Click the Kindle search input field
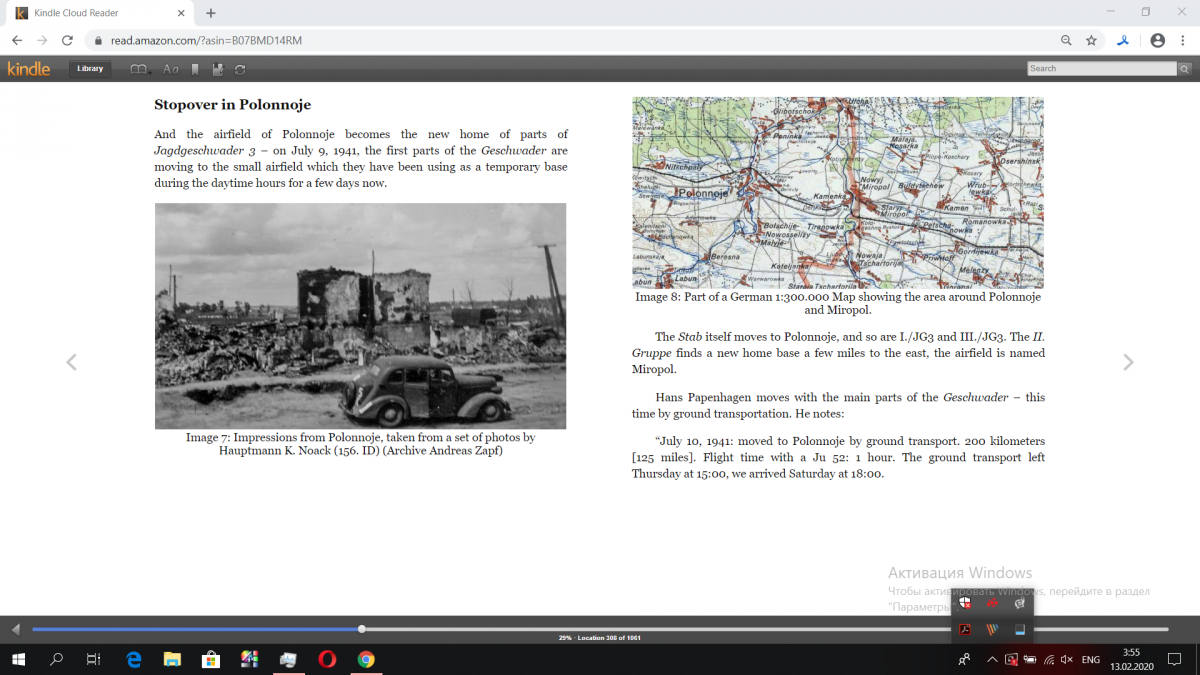The image size is (1200, 675). (1101, 69)
